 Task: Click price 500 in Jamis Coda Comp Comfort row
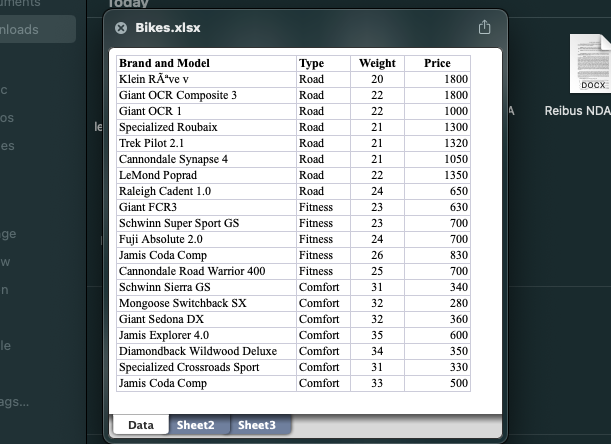[x=437, y=383]
